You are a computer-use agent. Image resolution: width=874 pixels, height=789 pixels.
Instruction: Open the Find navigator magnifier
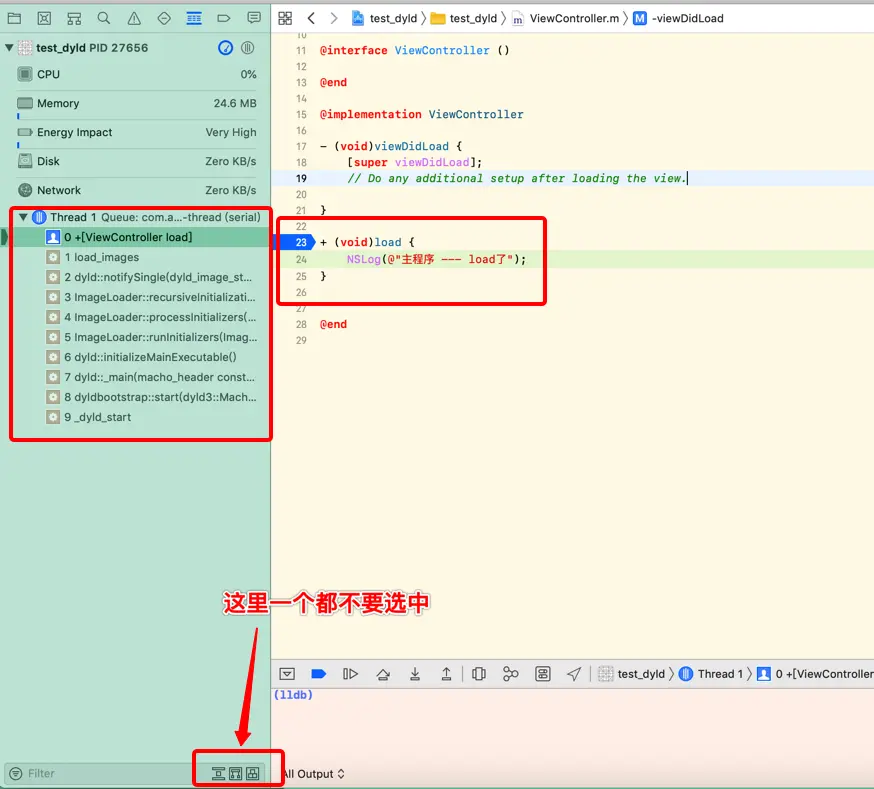(x=104, y=18)
